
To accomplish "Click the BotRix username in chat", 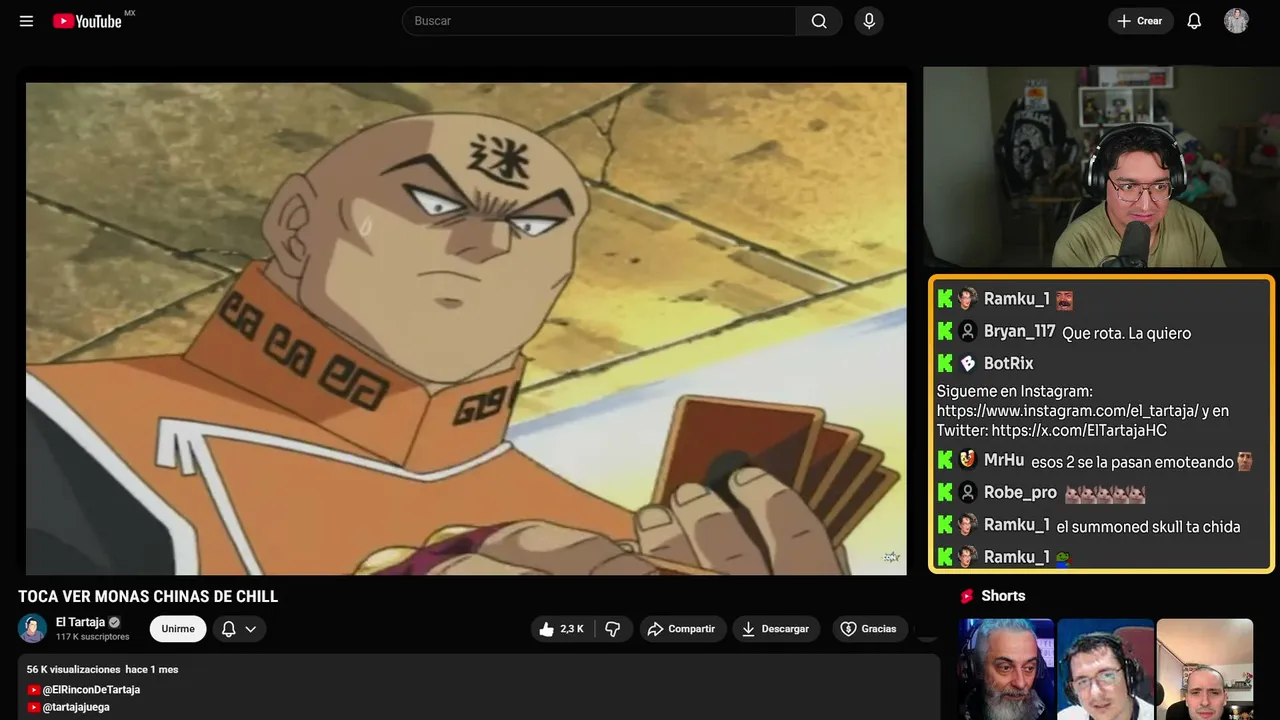I will point(1009,363).
